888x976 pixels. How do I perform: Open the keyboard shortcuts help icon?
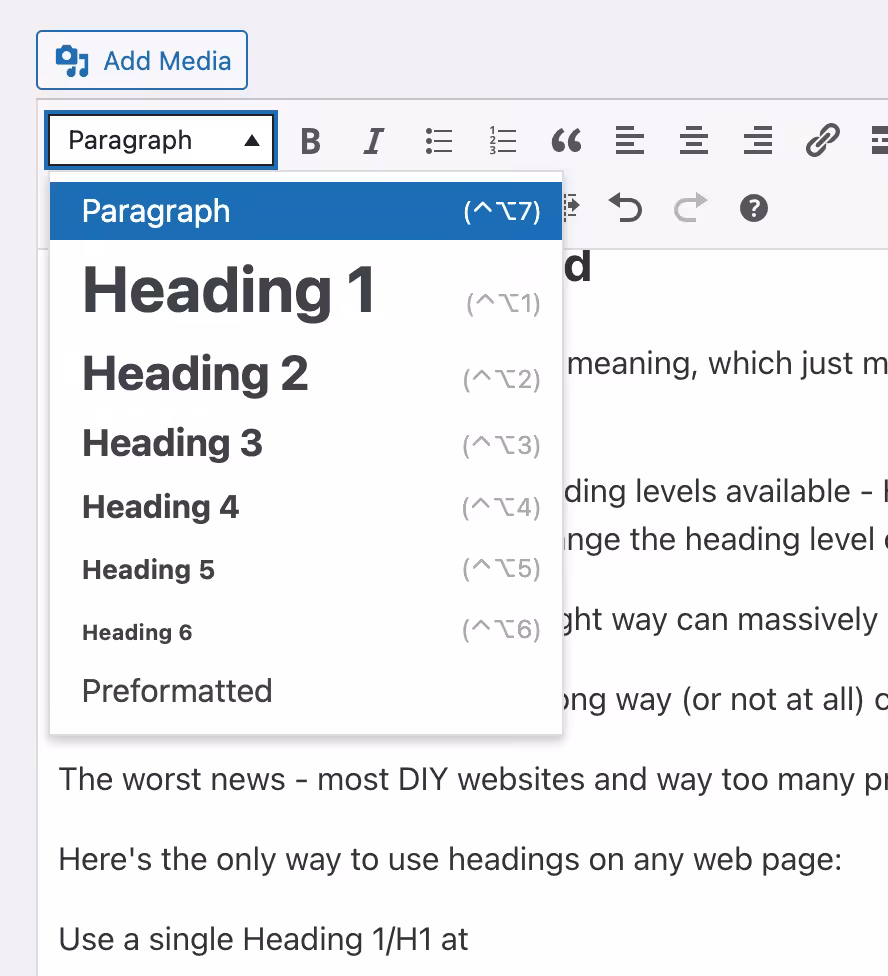point(754,208)
